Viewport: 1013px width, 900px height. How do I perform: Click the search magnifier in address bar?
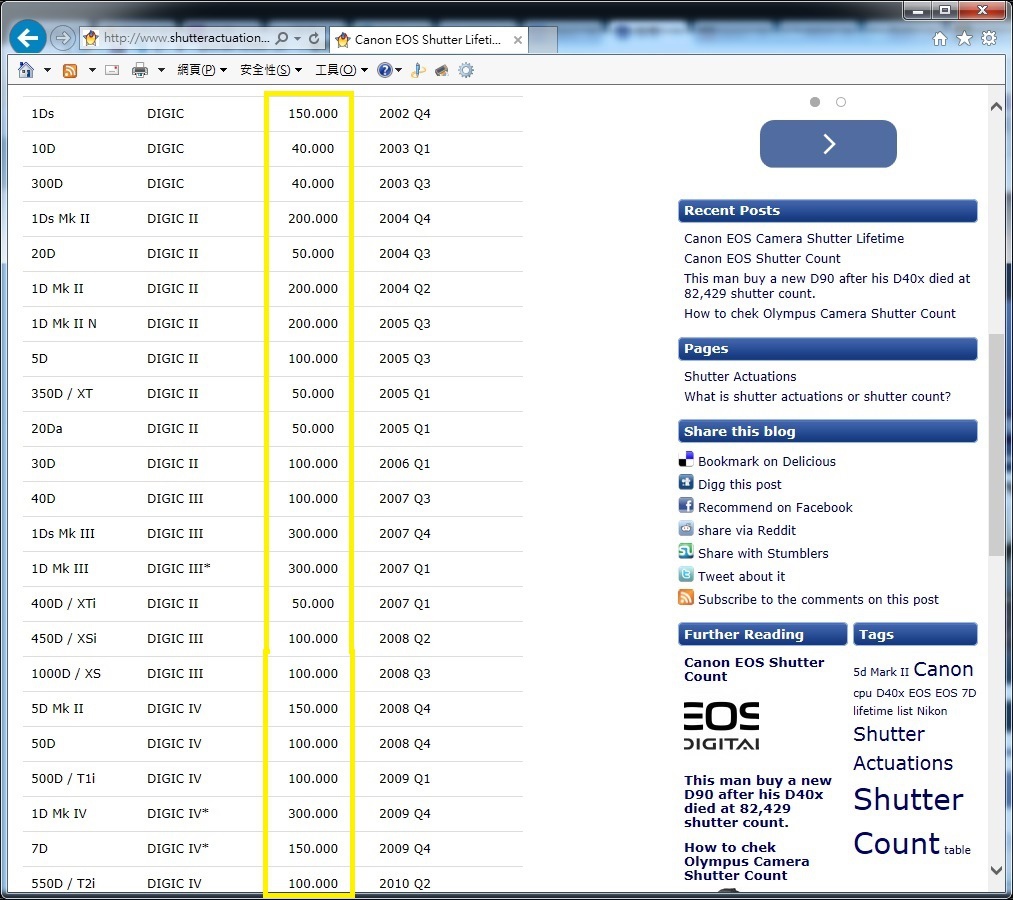point(282,38)
